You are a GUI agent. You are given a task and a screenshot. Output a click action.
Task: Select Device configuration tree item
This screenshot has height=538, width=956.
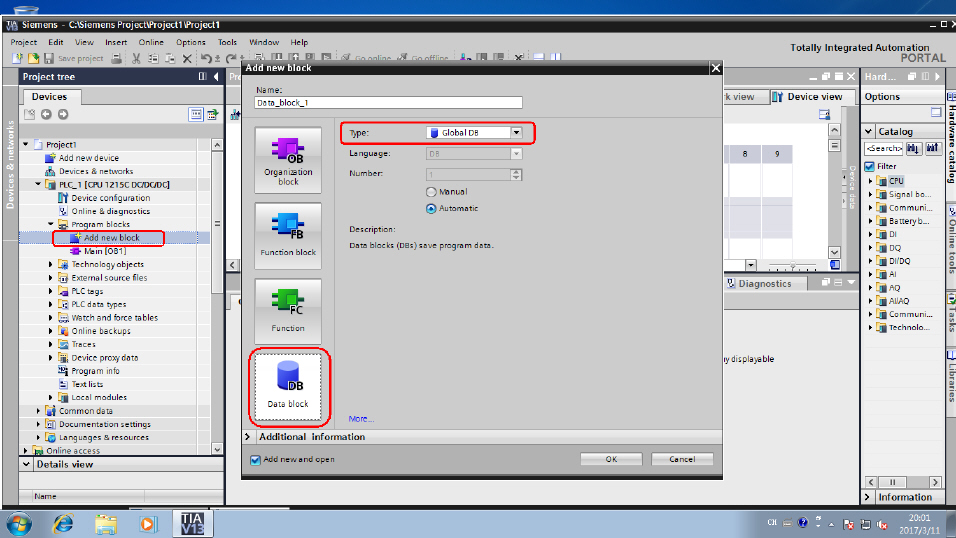point(110,198)
